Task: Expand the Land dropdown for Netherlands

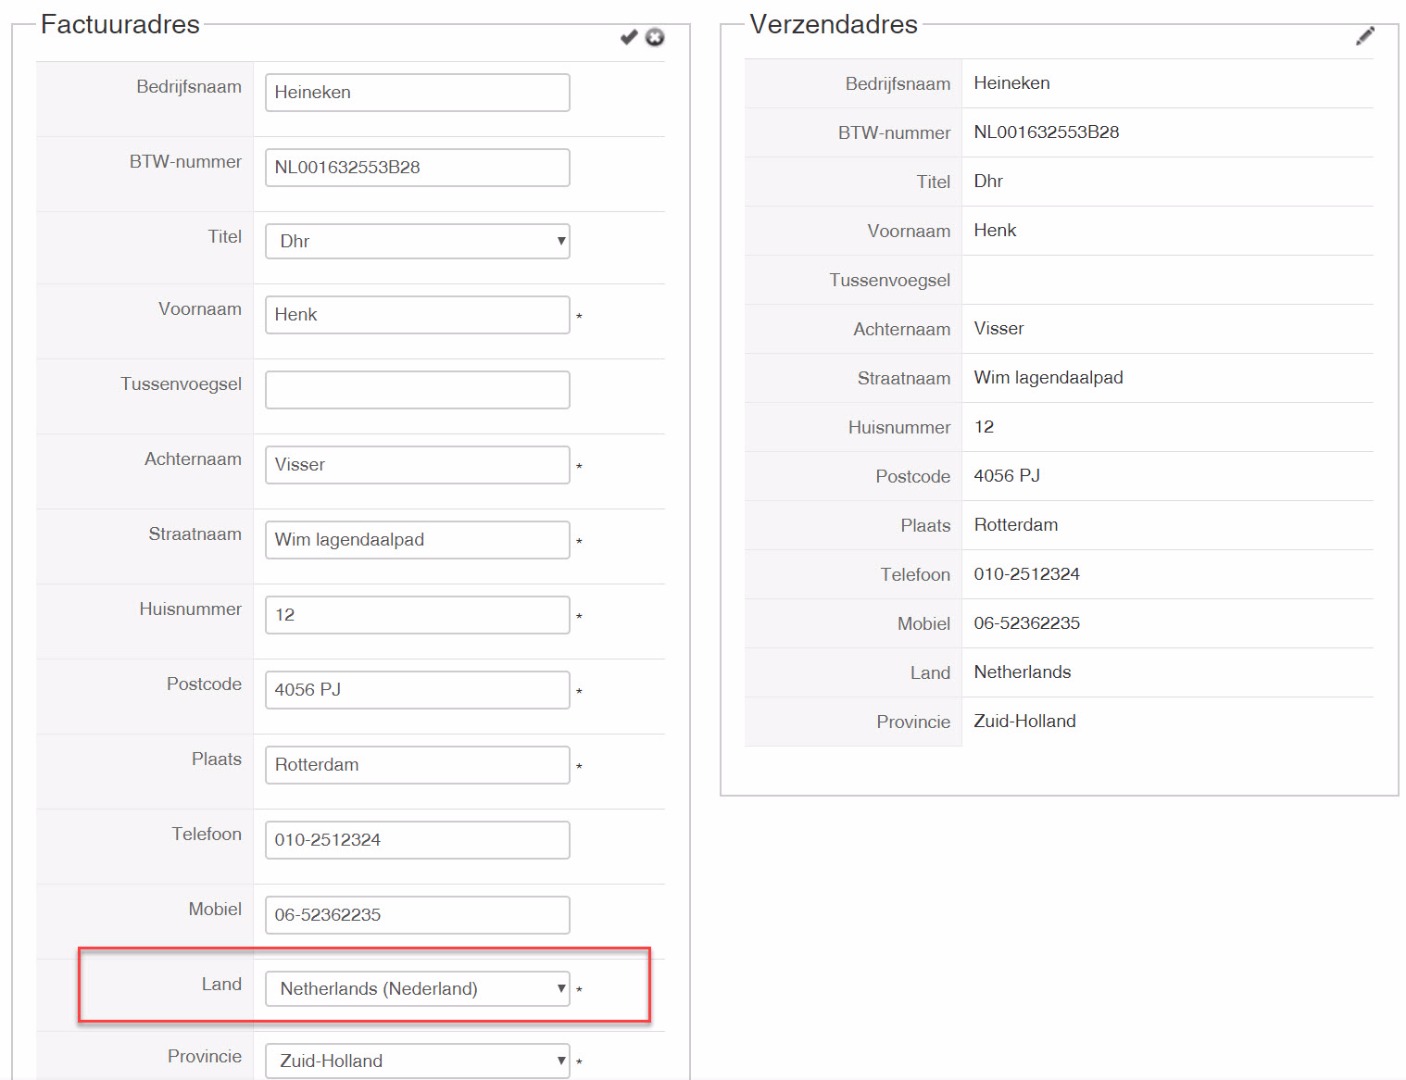Action: [417, 989]
